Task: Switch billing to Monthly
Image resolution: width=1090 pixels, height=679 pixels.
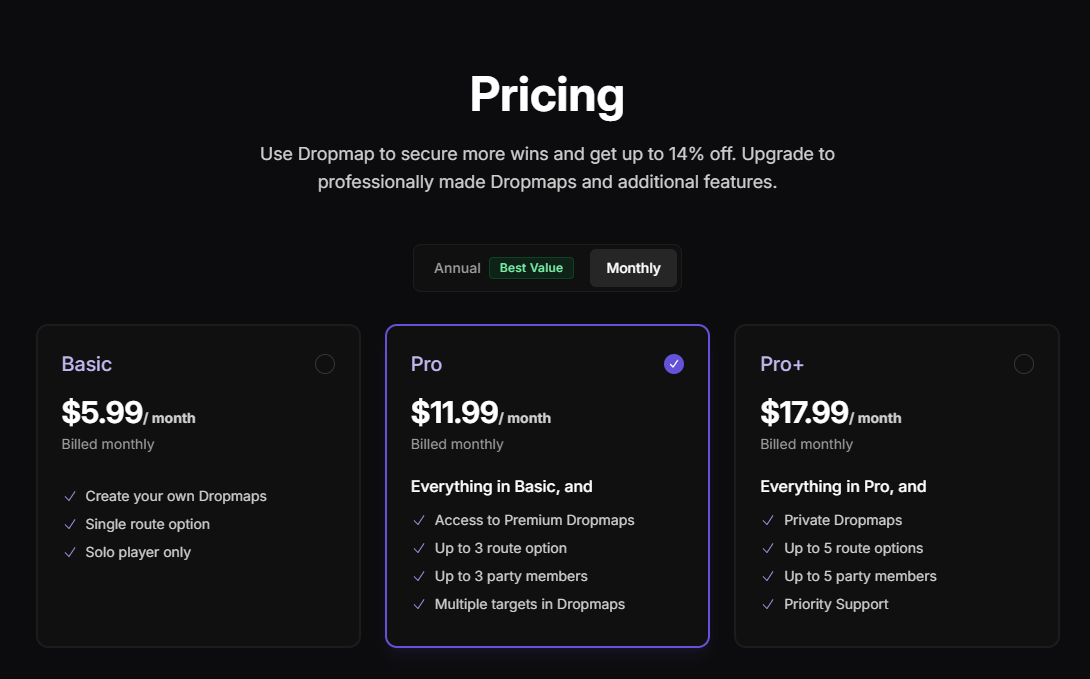Action: [632, 268]
